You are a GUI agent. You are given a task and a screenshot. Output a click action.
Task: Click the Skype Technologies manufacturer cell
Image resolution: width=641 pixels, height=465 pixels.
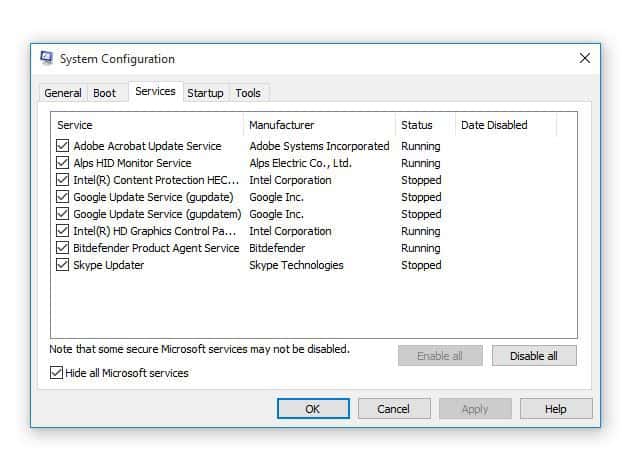pos(296,265)
